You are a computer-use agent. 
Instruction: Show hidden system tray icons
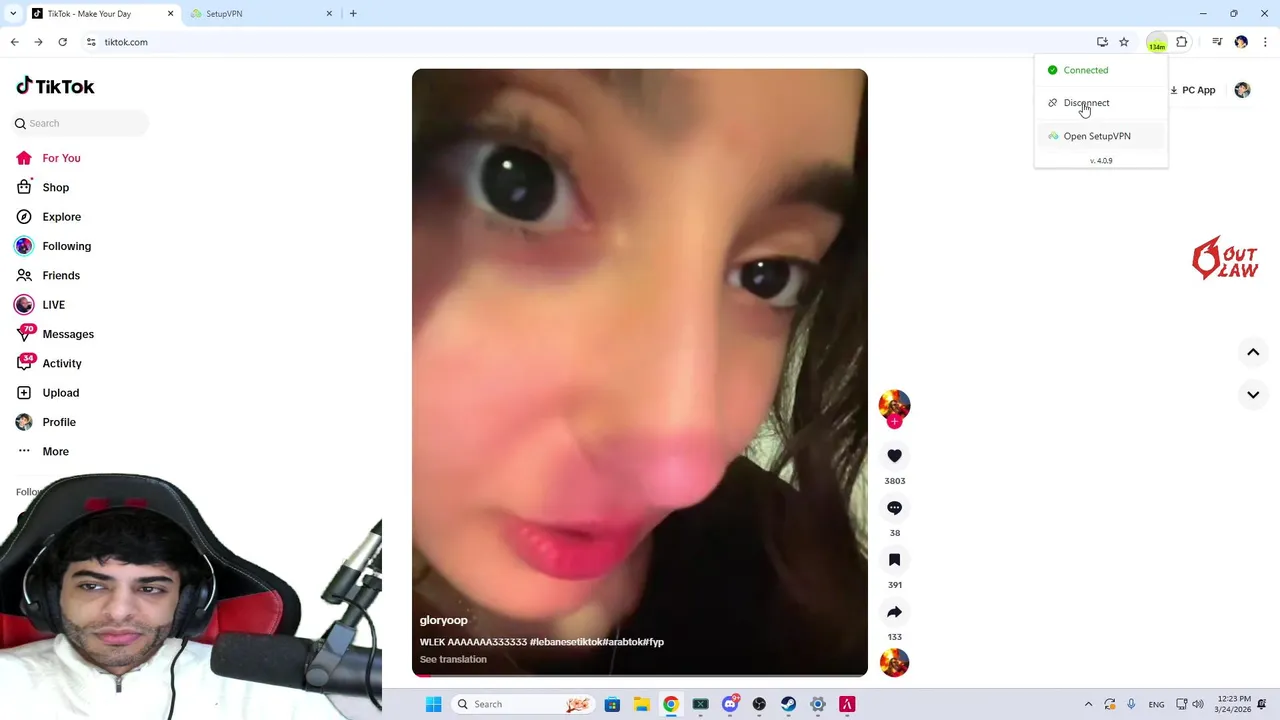1088,704
